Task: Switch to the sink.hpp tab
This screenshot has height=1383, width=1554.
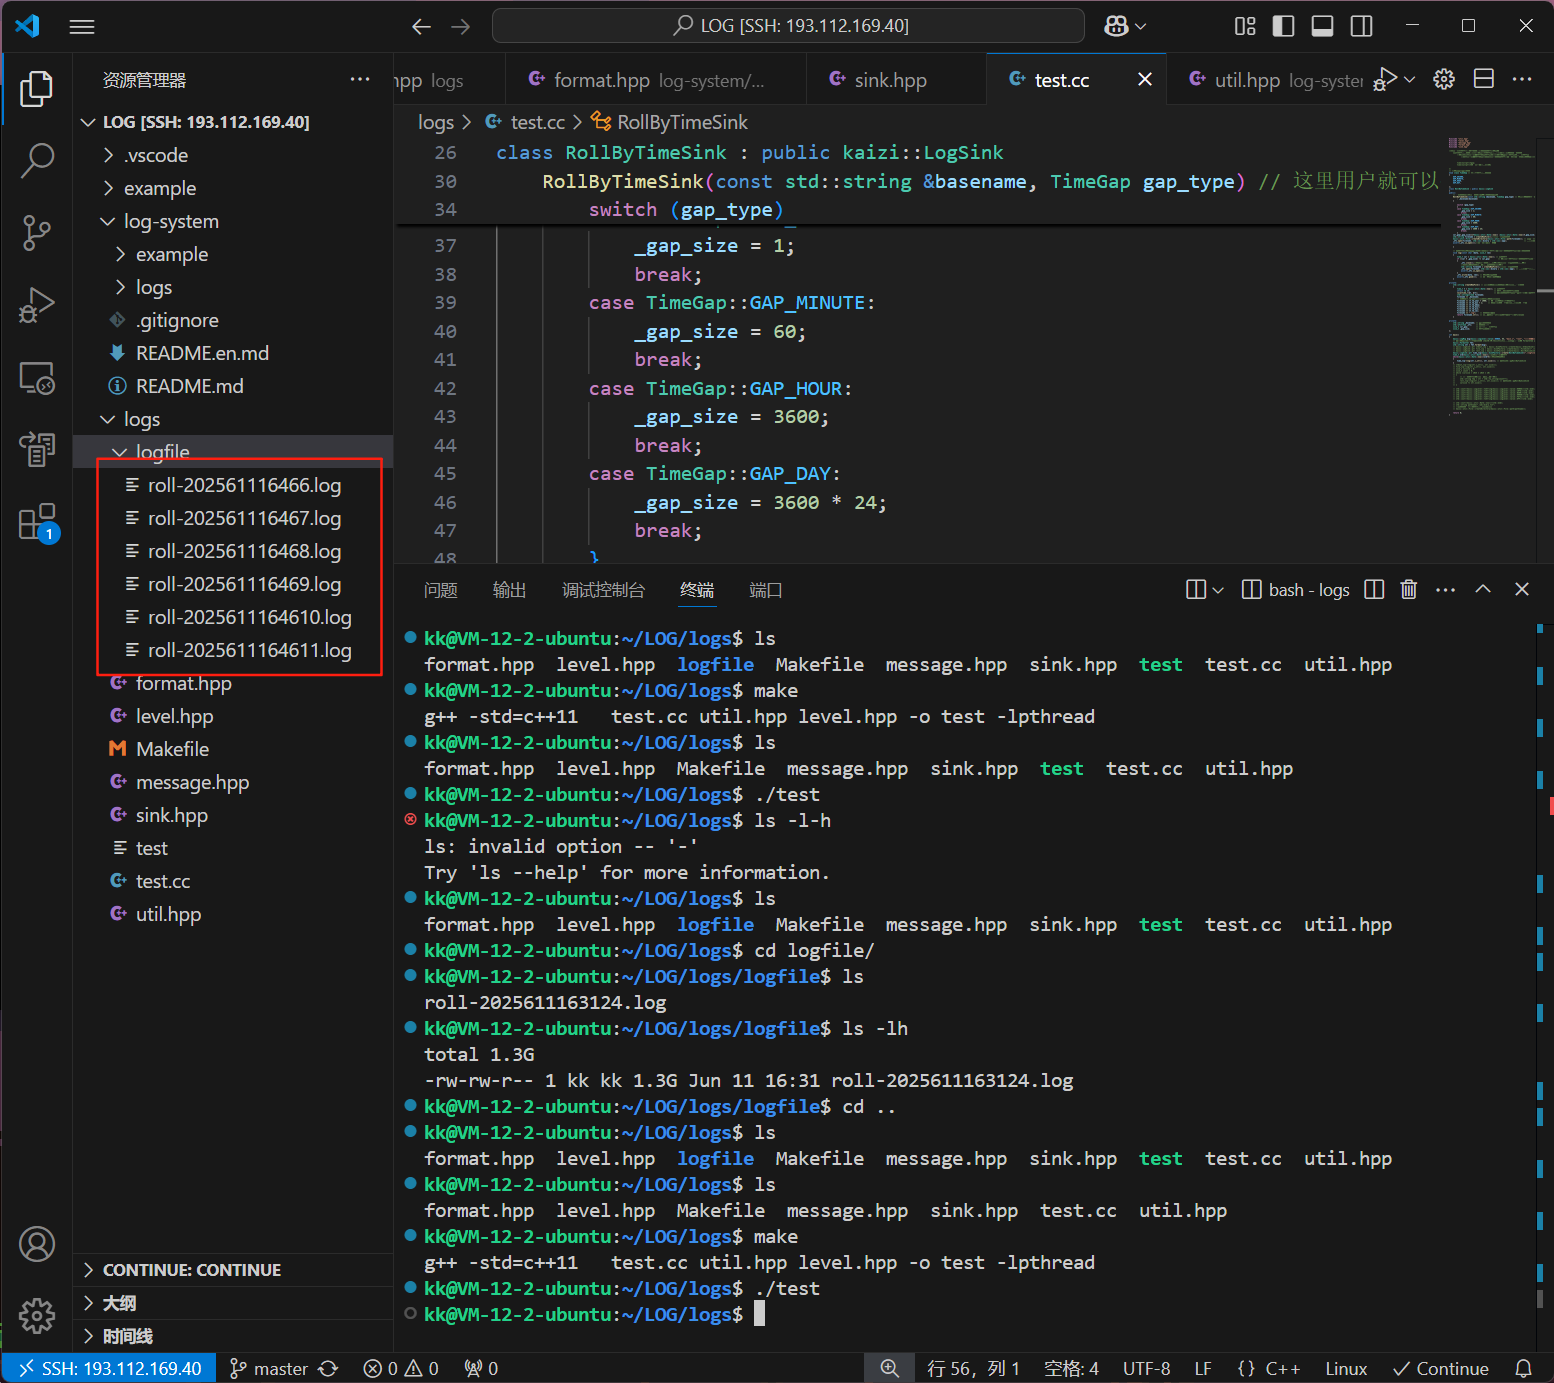Action: tap(895, 80)
